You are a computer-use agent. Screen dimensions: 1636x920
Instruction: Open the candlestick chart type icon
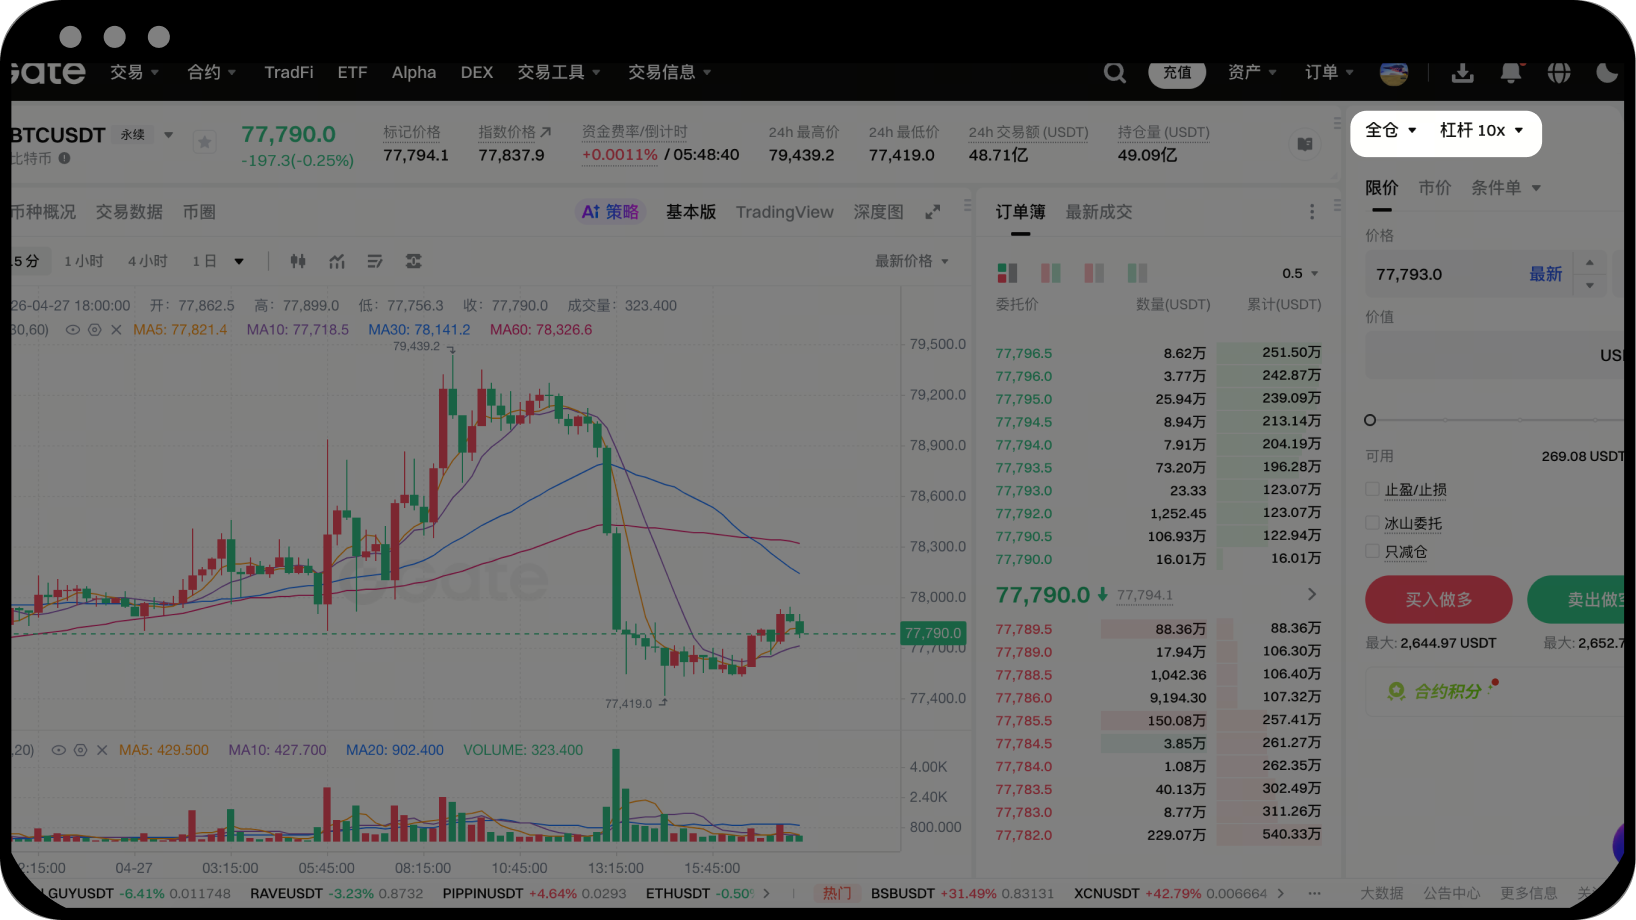[x=298, y=261]
